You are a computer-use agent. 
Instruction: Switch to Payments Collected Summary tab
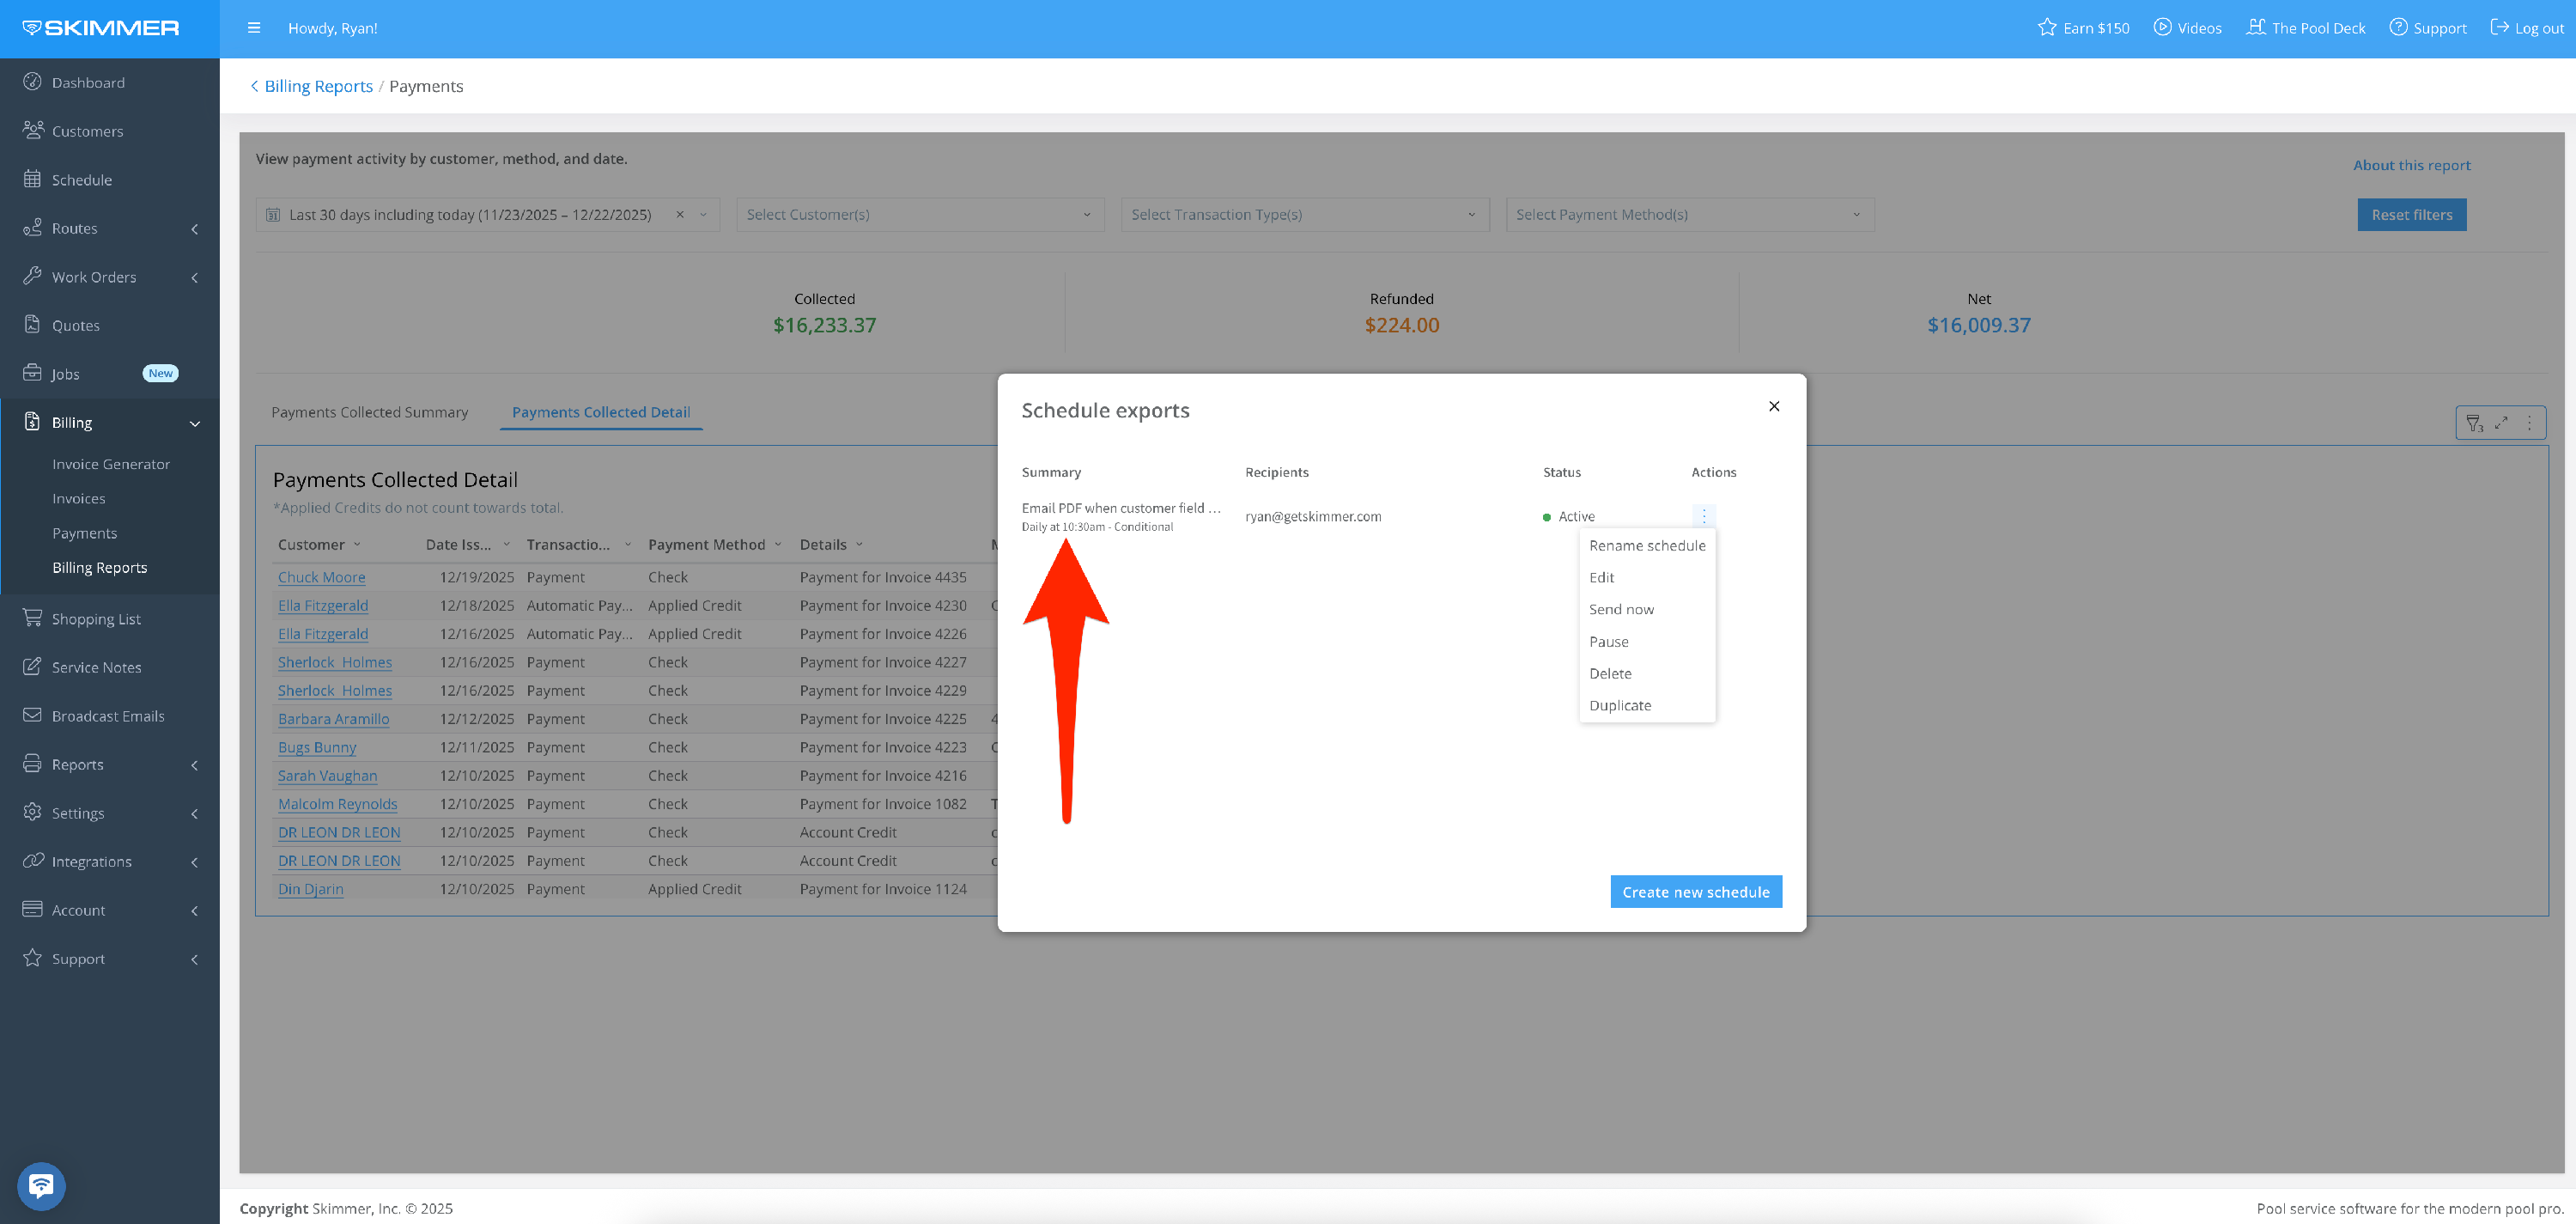click(369, 412)
